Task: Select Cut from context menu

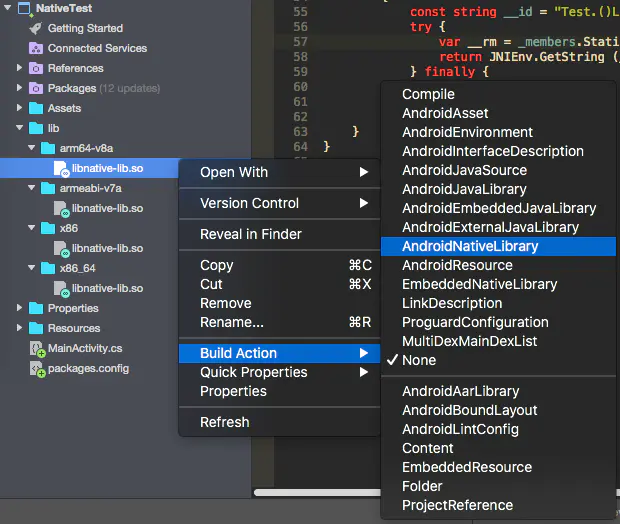Action: [x=279, y=284]
